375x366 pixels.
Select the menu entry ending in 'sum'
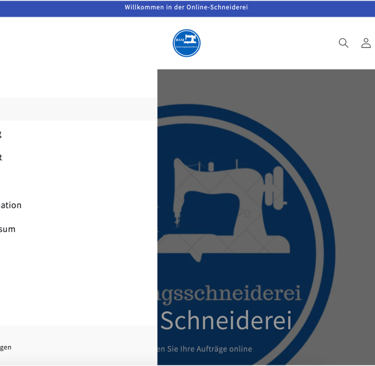coord(8,229)
